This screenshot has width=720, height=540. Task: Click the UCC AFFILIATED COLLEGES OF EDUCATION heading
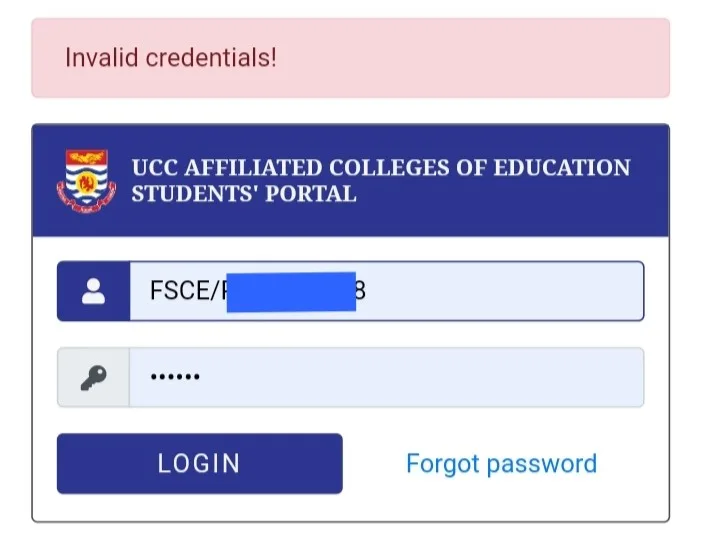click(381, 168)
